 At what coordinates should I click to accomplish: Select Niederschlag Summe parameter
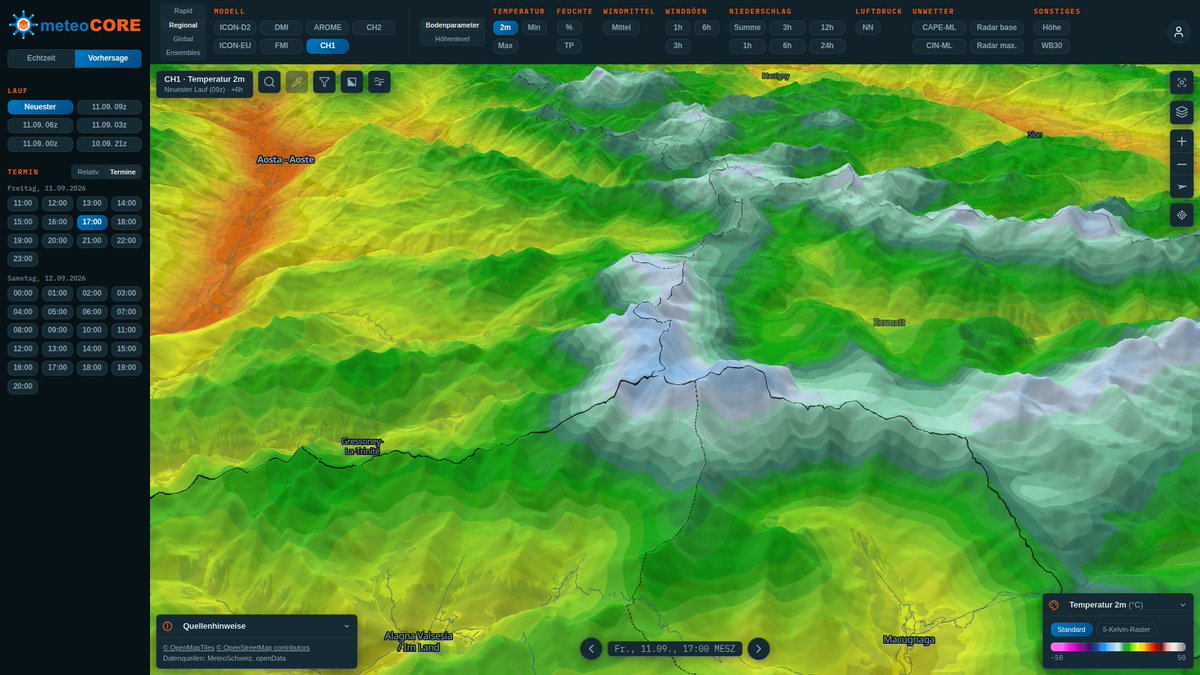(x=747, y=28)
